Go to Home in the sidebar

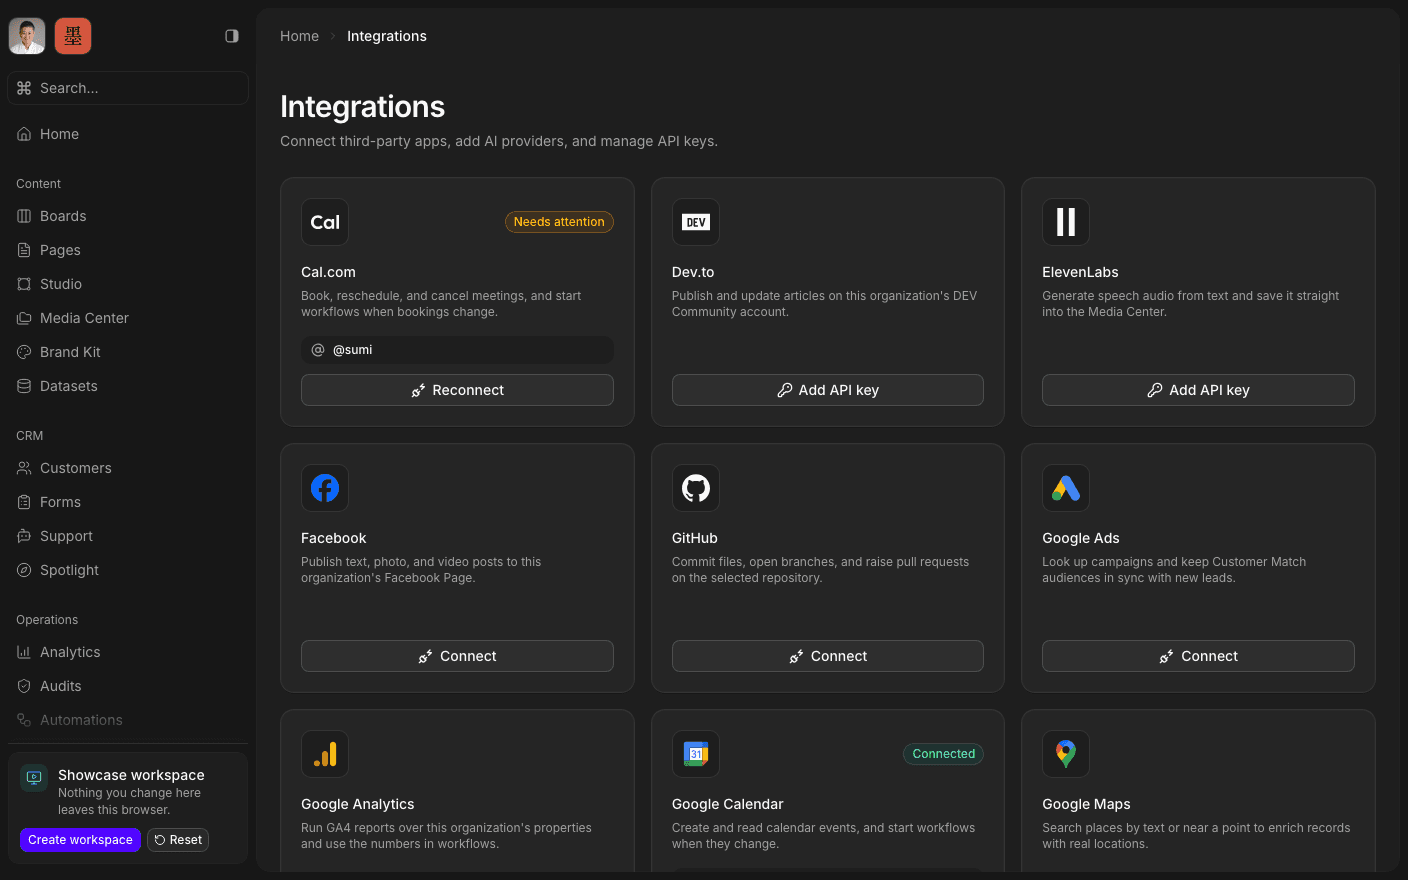click(x=128, y=134)
